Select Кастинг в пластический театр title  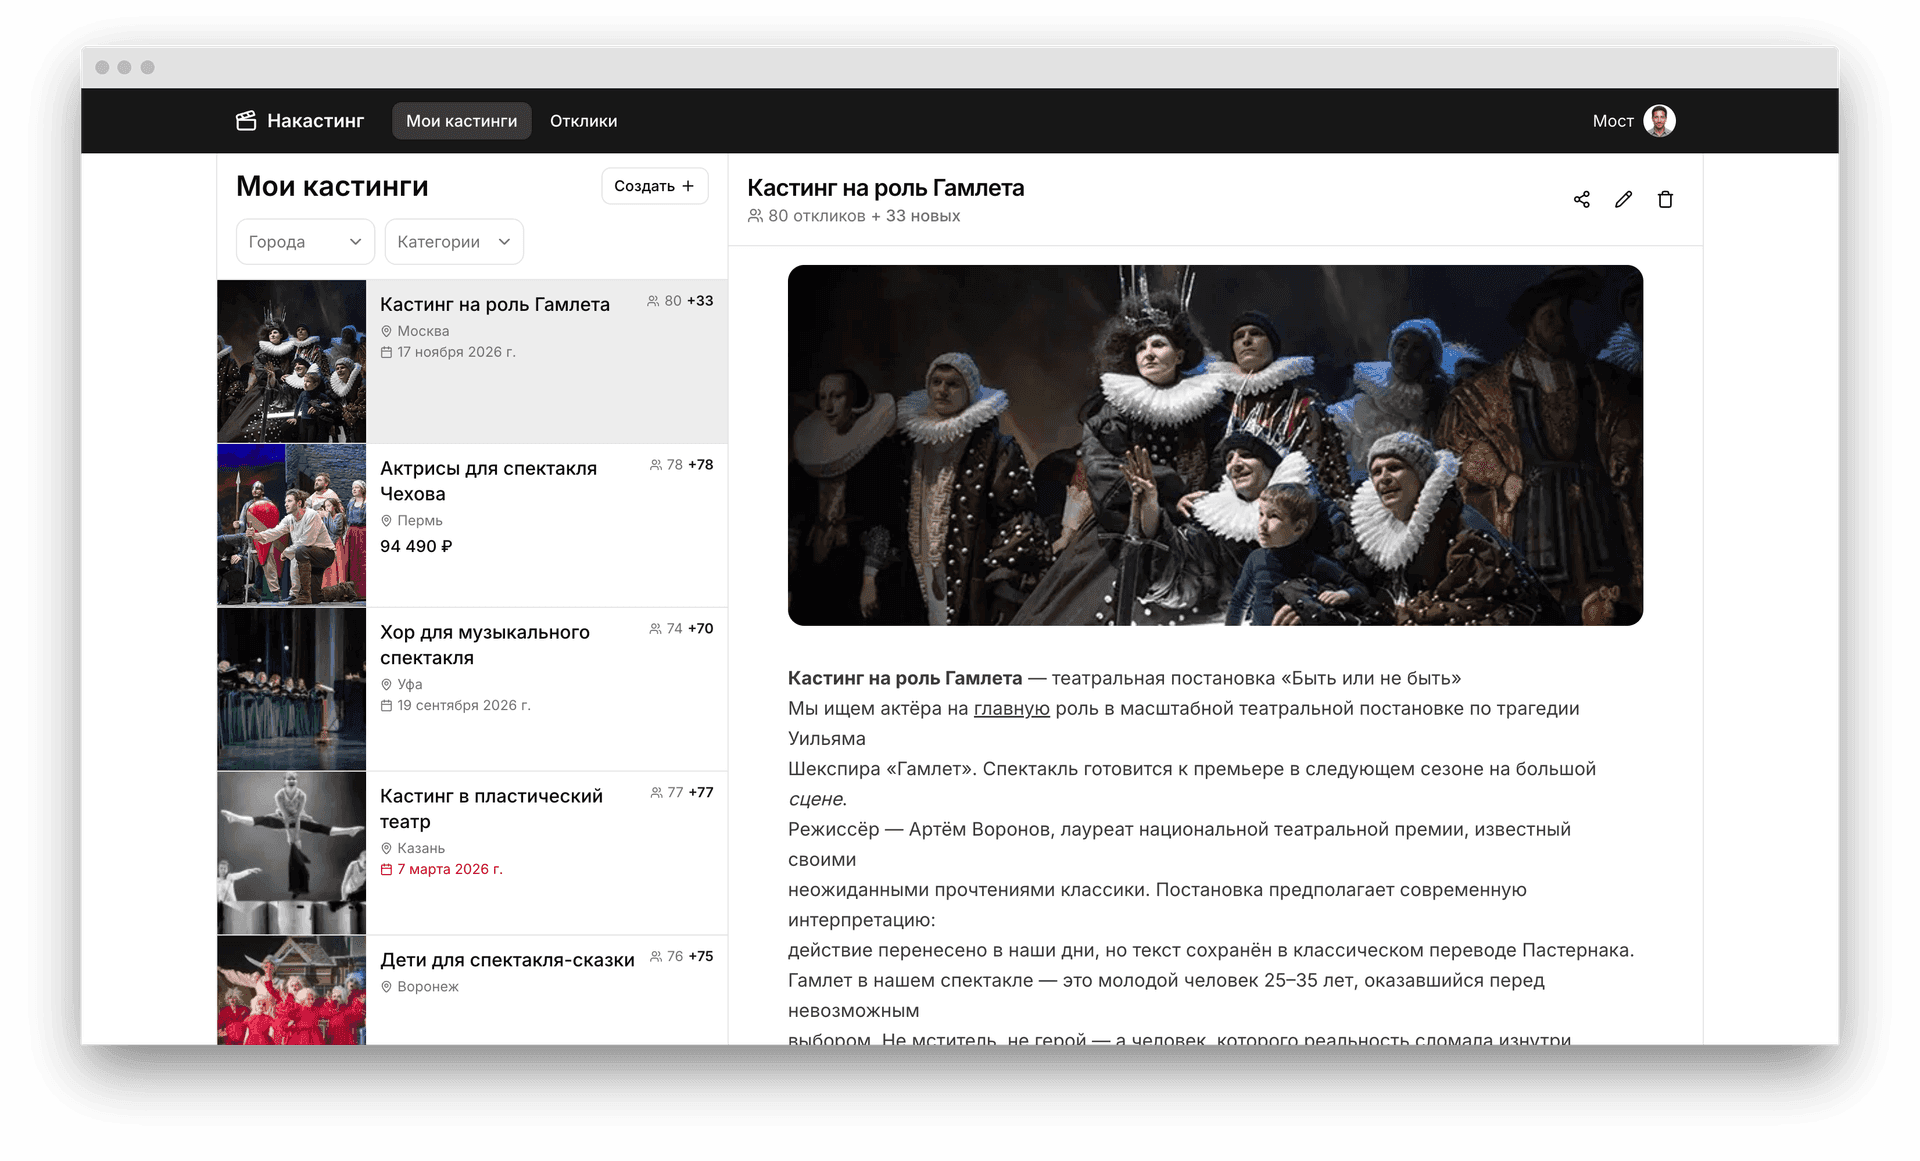coord(491,809)
